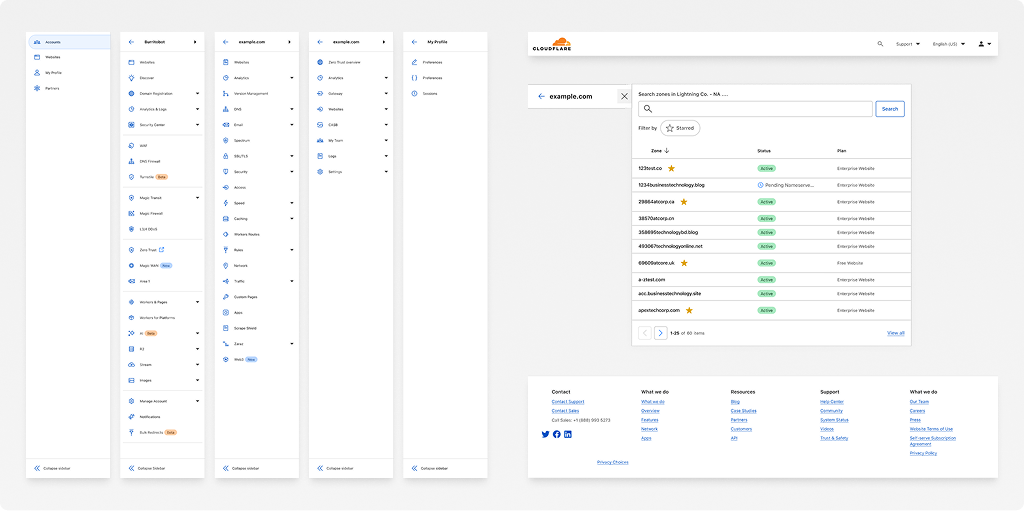Expand Domain Registration
Screen dimensions: 1024x511
click(197, 93)
